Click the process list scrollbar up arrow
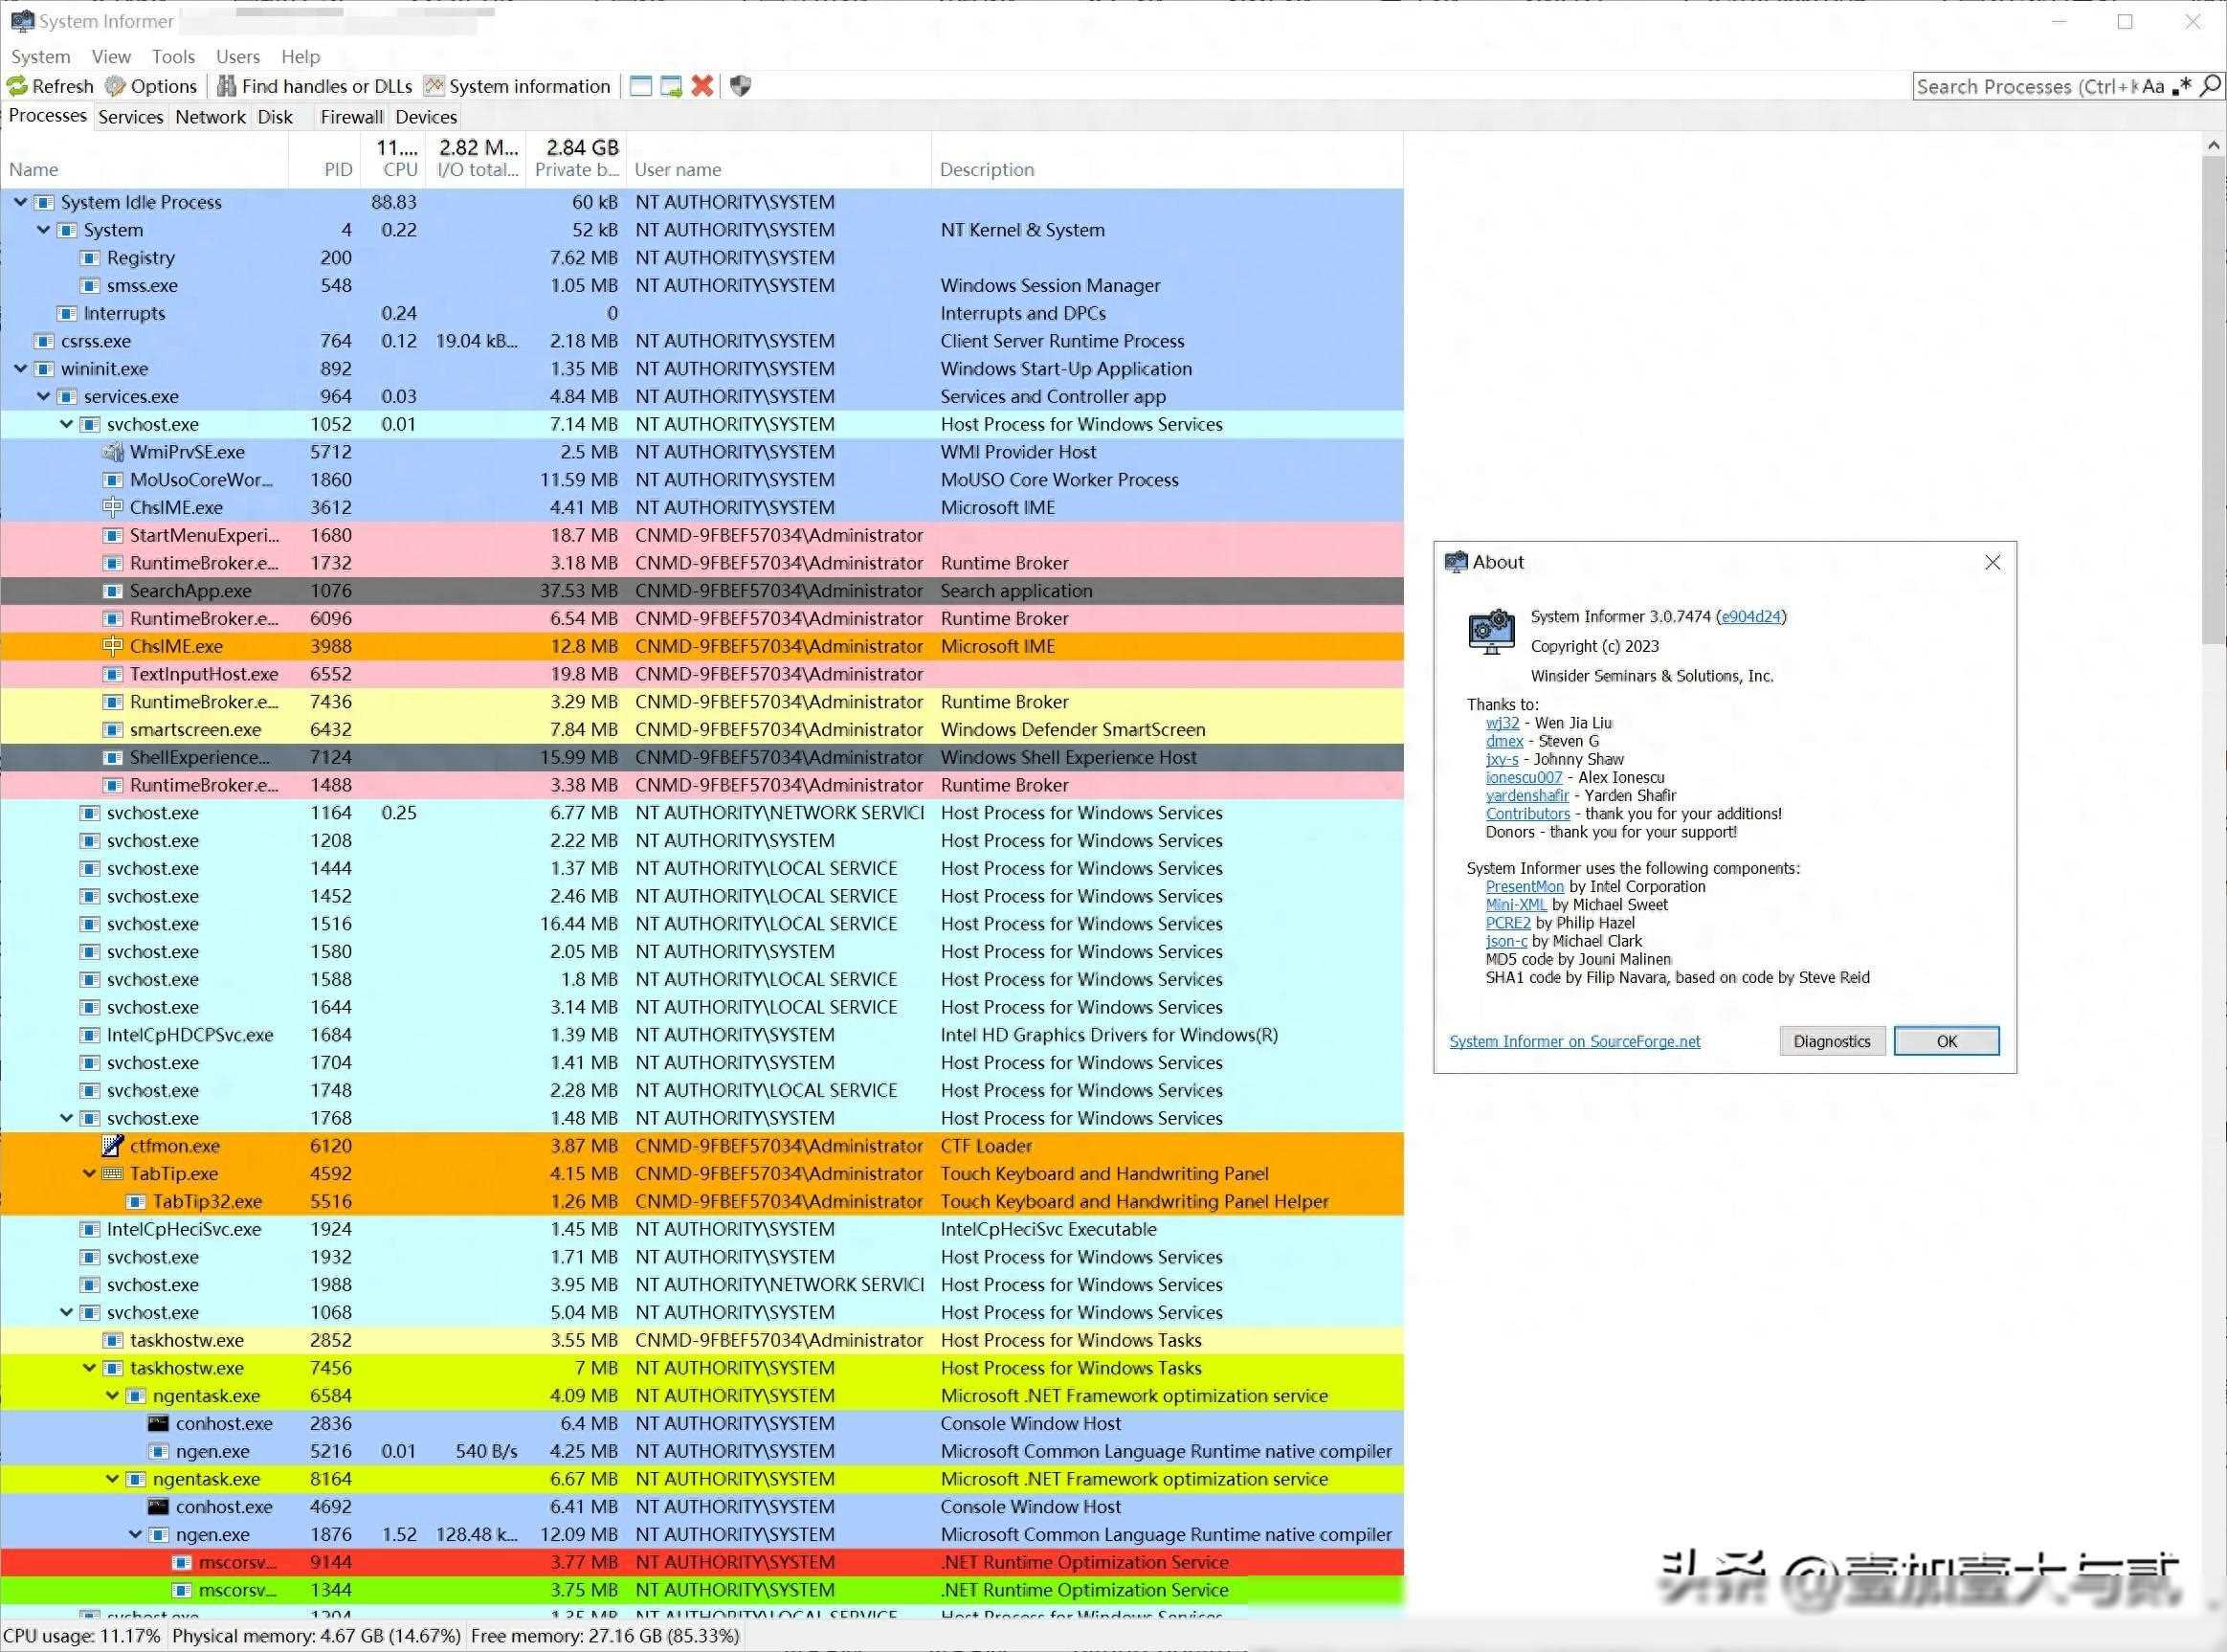 [2213, 145]
